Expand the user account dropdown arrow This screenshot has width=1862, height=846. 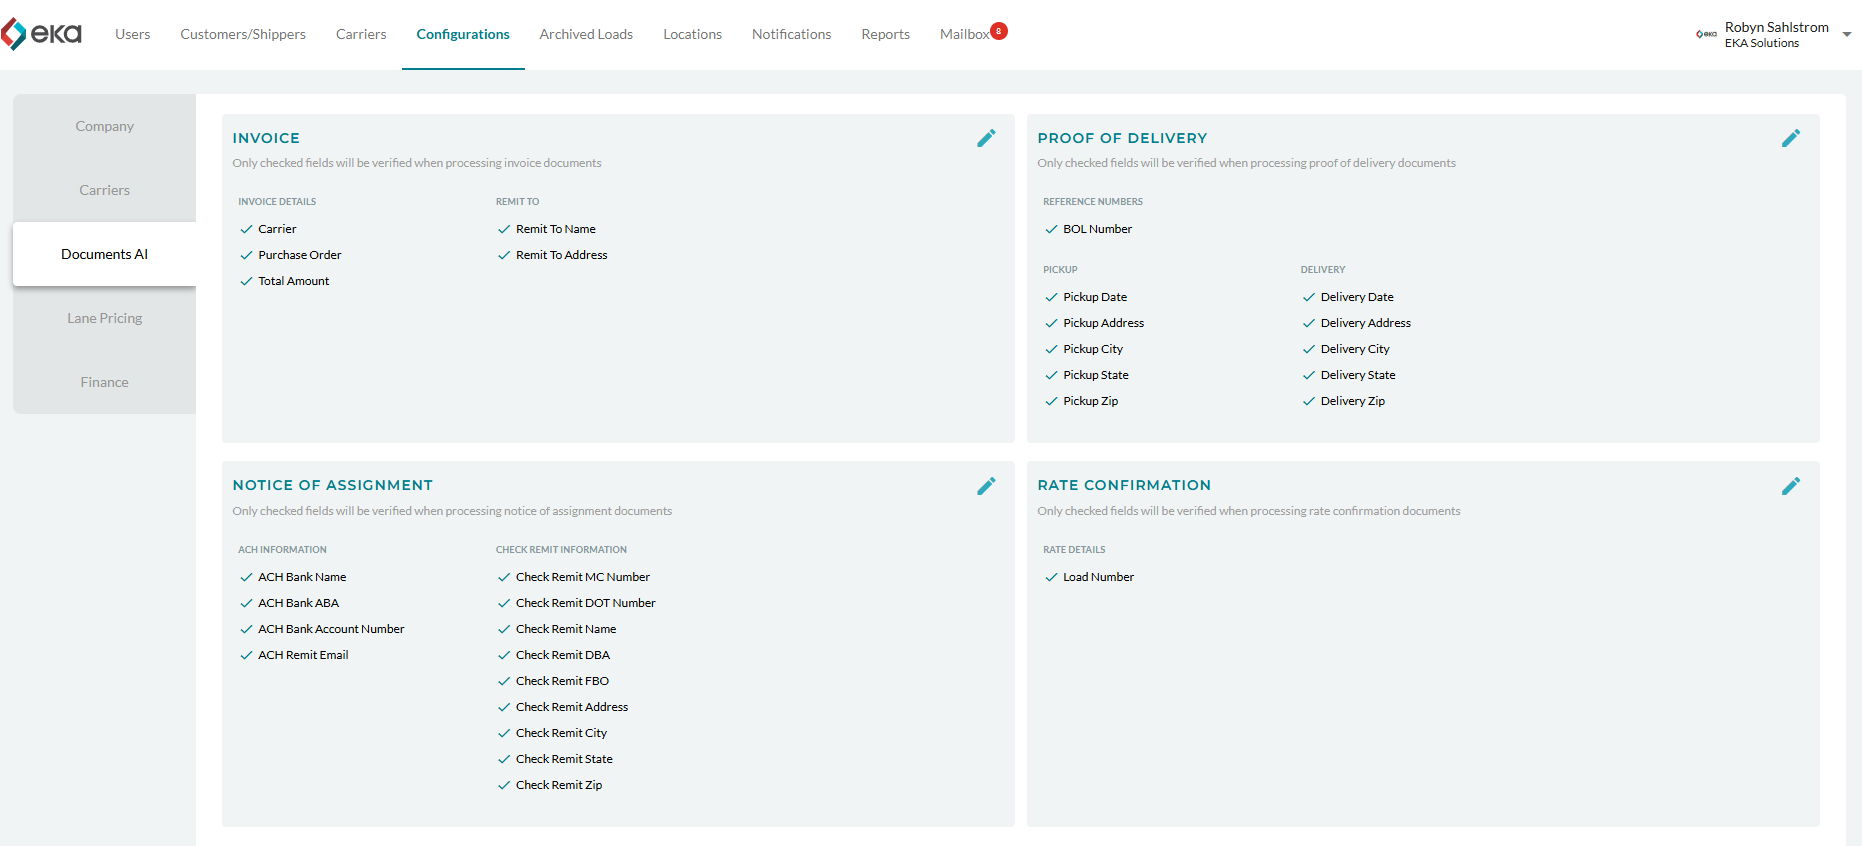[1847, 34]
